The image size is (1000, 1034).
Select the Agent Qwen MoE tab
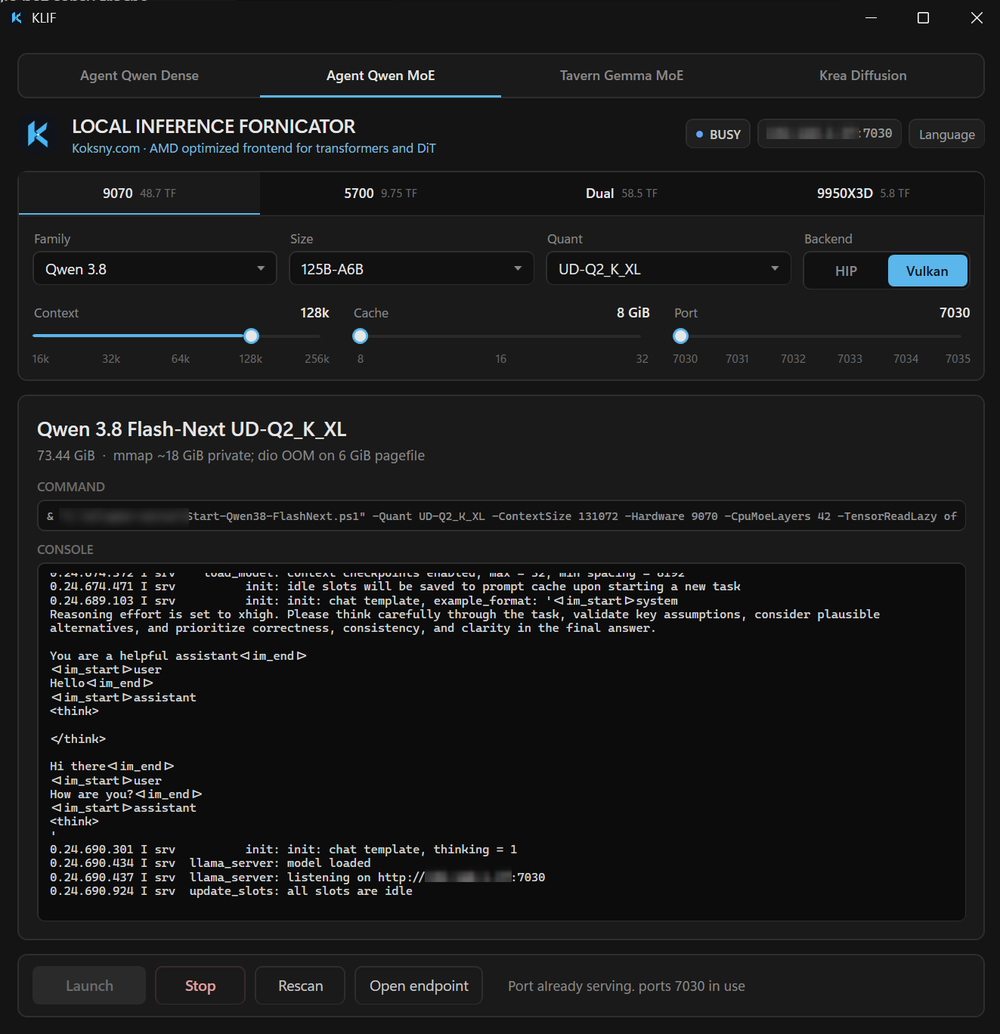click(381, 75)
